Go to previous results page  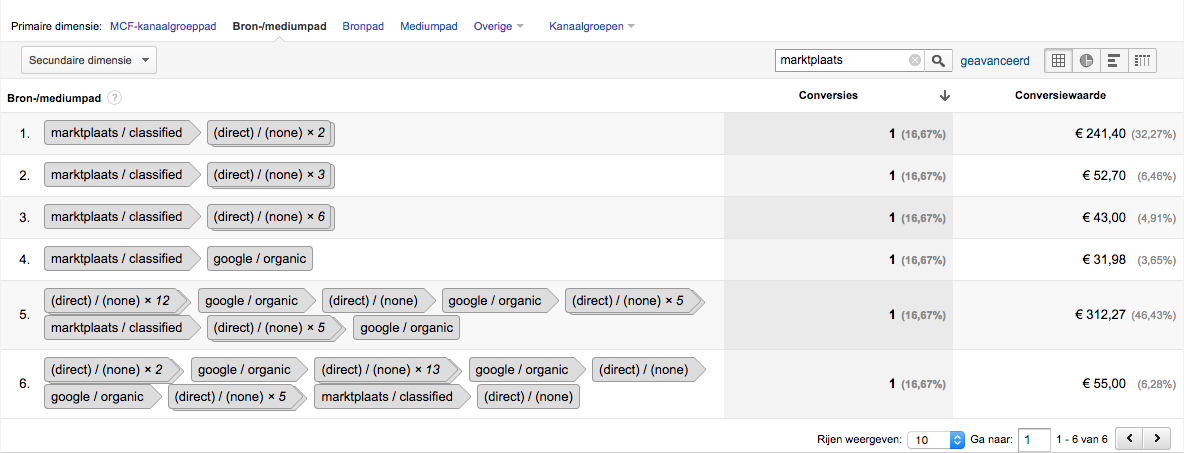1130,438
